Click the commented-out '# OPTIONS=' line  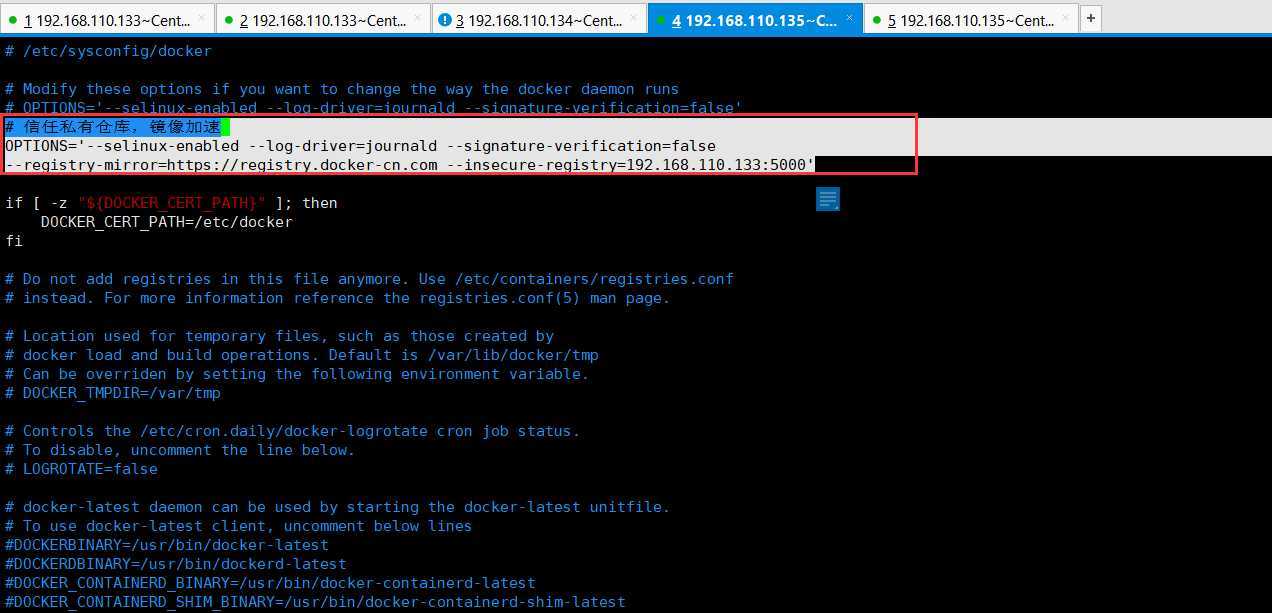374,108
